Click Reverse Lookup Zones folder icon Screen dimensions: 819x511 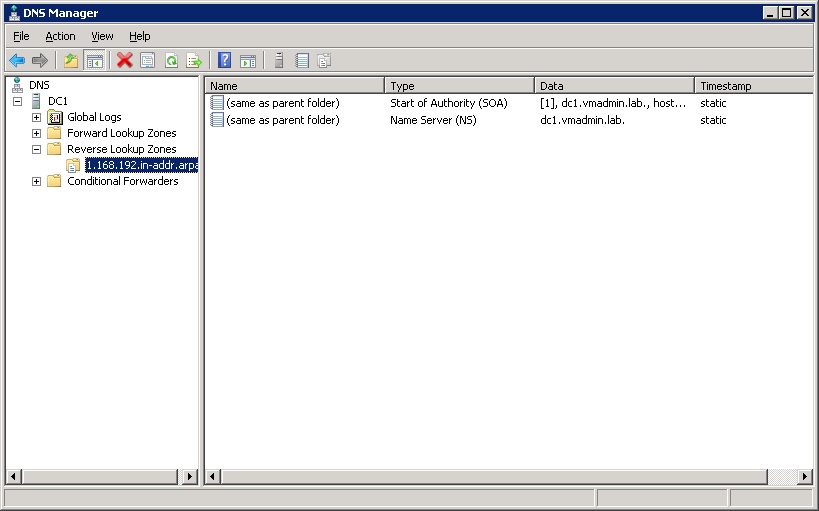tap(54, 149)
